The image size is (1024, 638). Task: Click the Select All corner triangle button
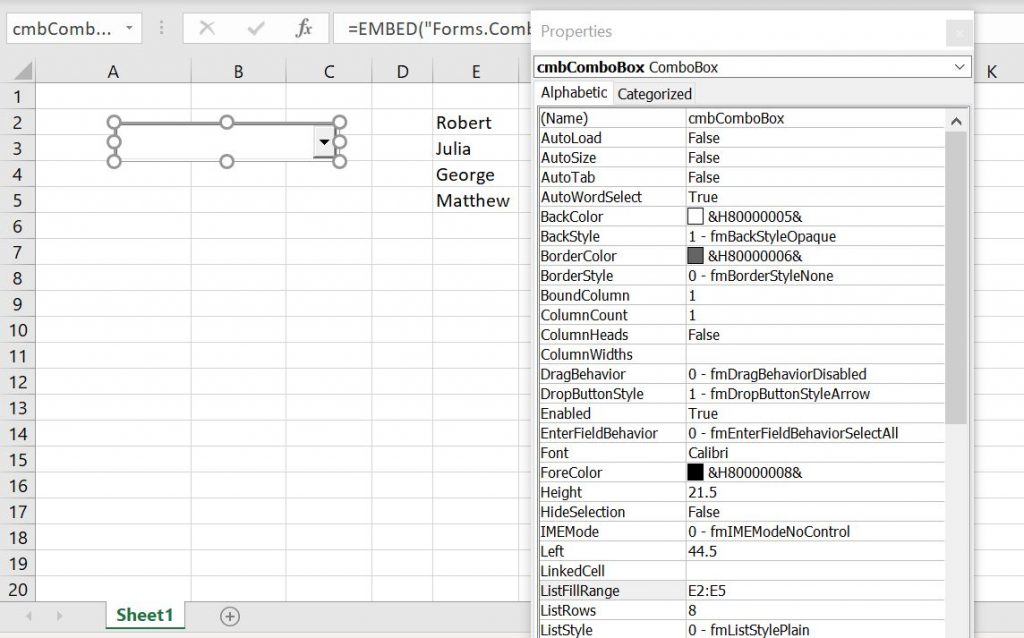(21, 71)
